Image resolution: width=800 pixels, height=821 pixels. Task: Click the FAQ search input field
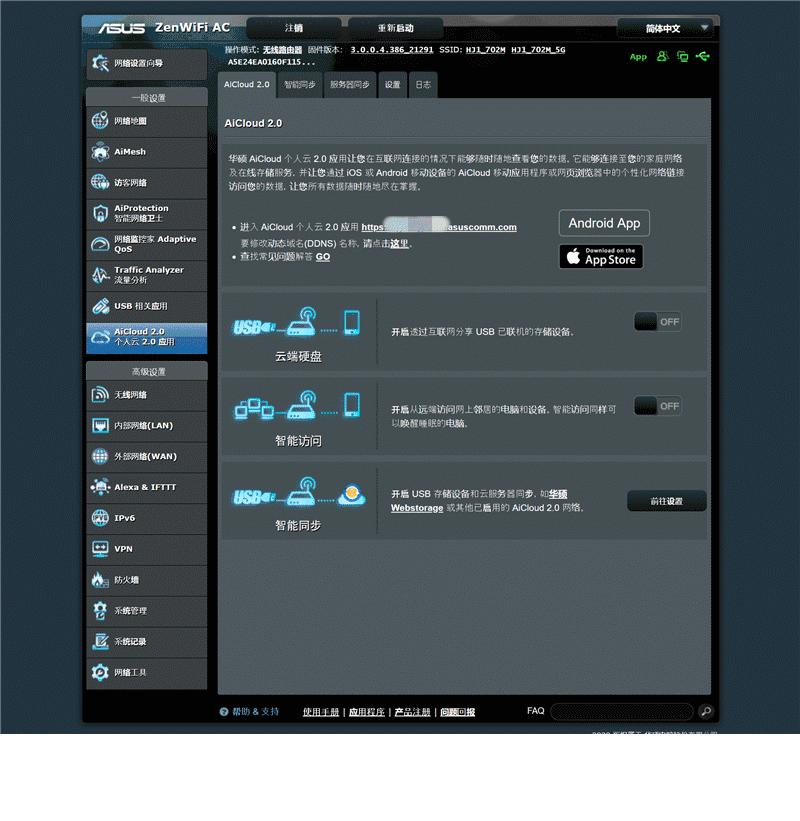(x=621, y=711)
